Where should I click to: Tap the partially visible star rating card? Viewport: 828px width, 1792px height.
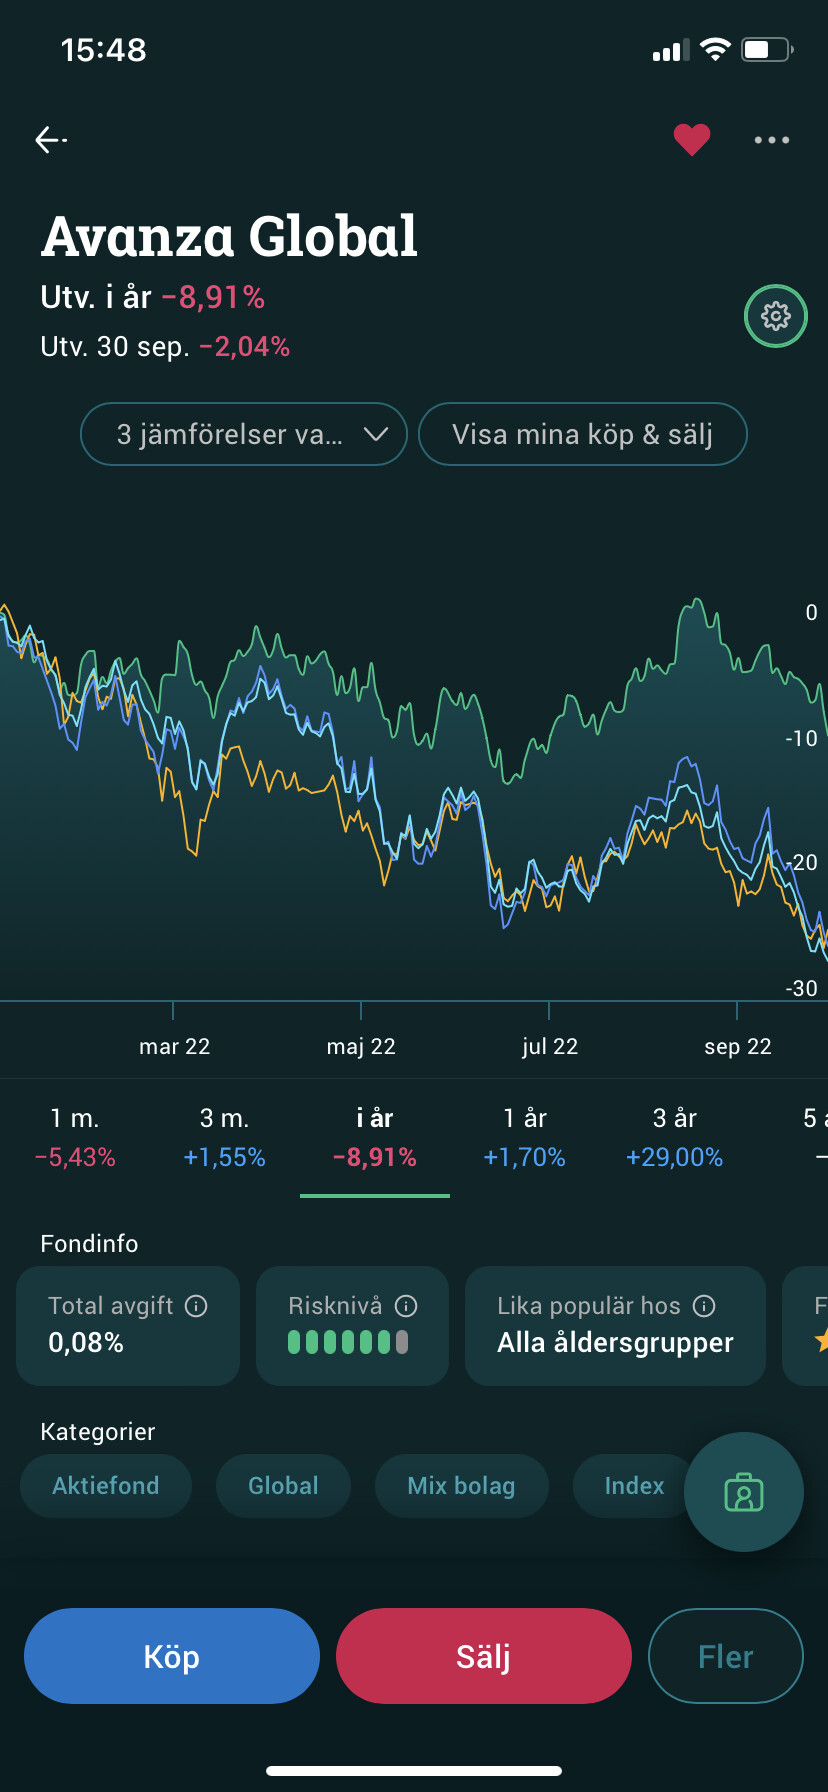tap(806, 1326)
